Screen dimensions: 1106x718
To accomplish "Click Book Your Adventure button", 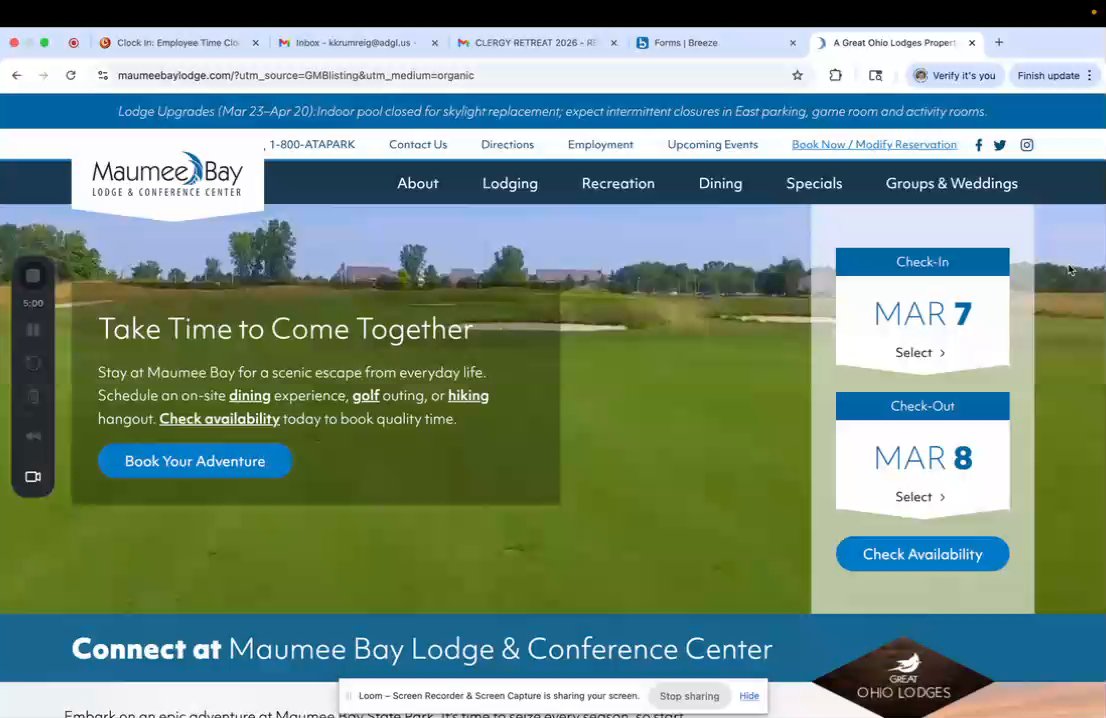I will [x=195, y=461].
